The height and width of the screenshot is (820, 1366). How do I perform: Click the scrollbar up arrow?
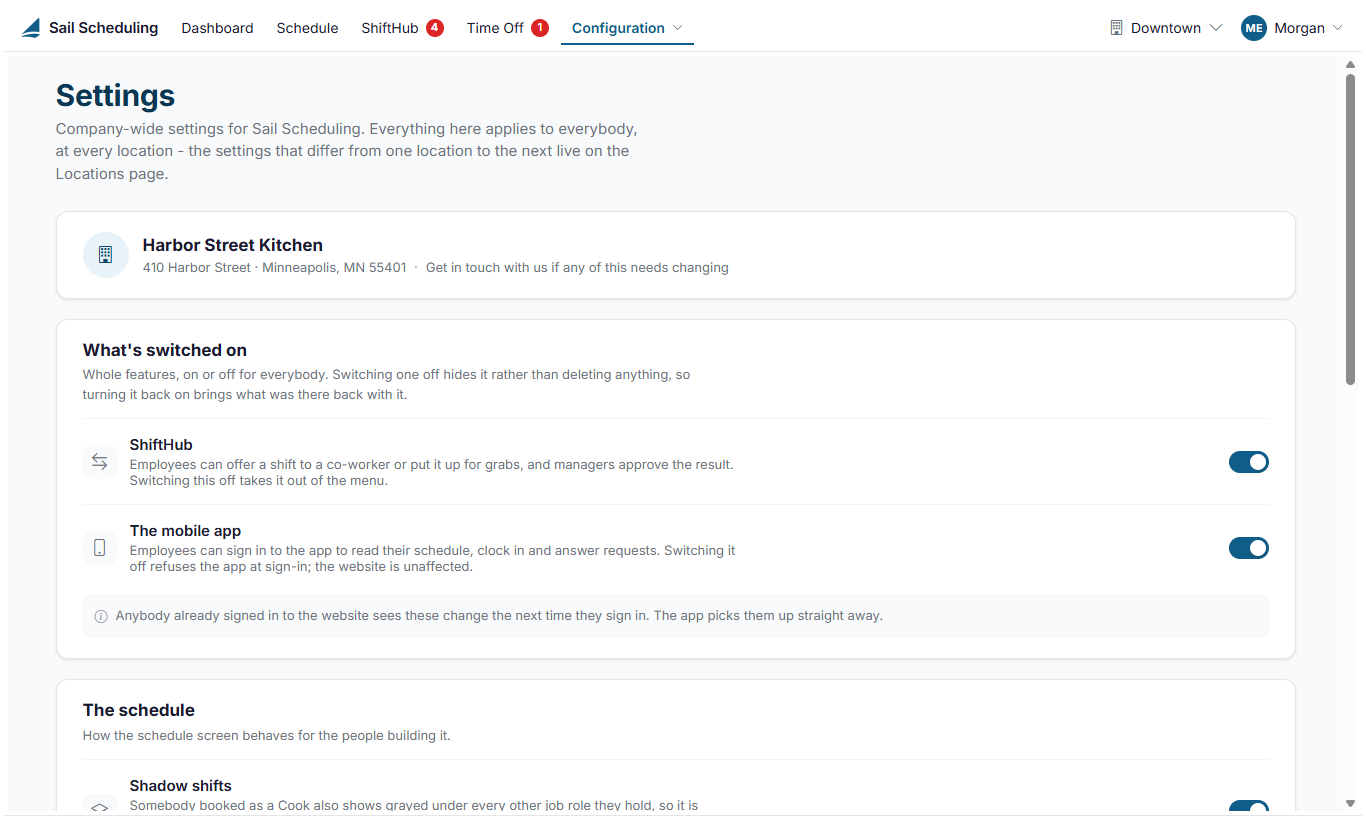point(1350,64)
